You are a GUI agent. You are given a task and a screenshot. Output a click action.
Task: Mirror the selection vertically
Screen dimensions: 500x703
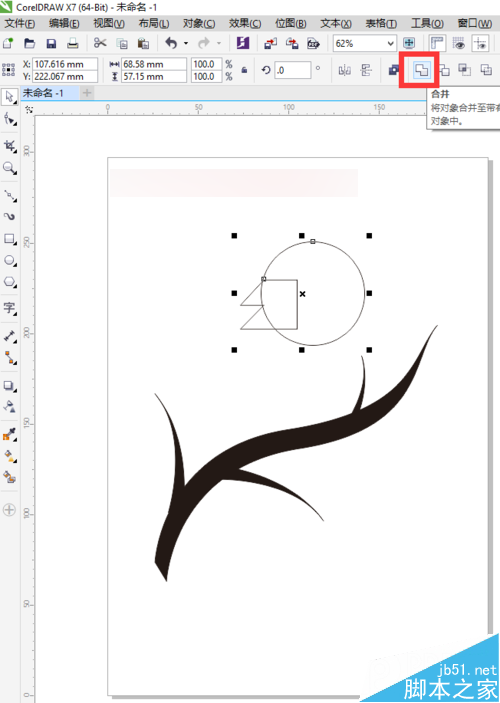[366, 70]
